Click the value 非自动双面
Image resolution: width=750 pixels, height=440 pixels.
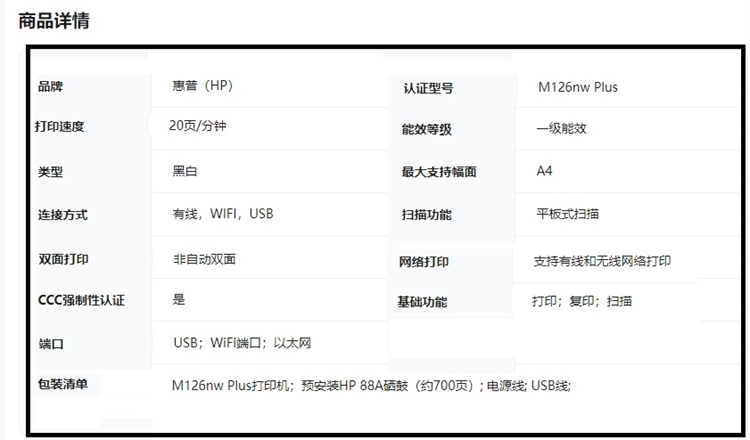[204, 259]
